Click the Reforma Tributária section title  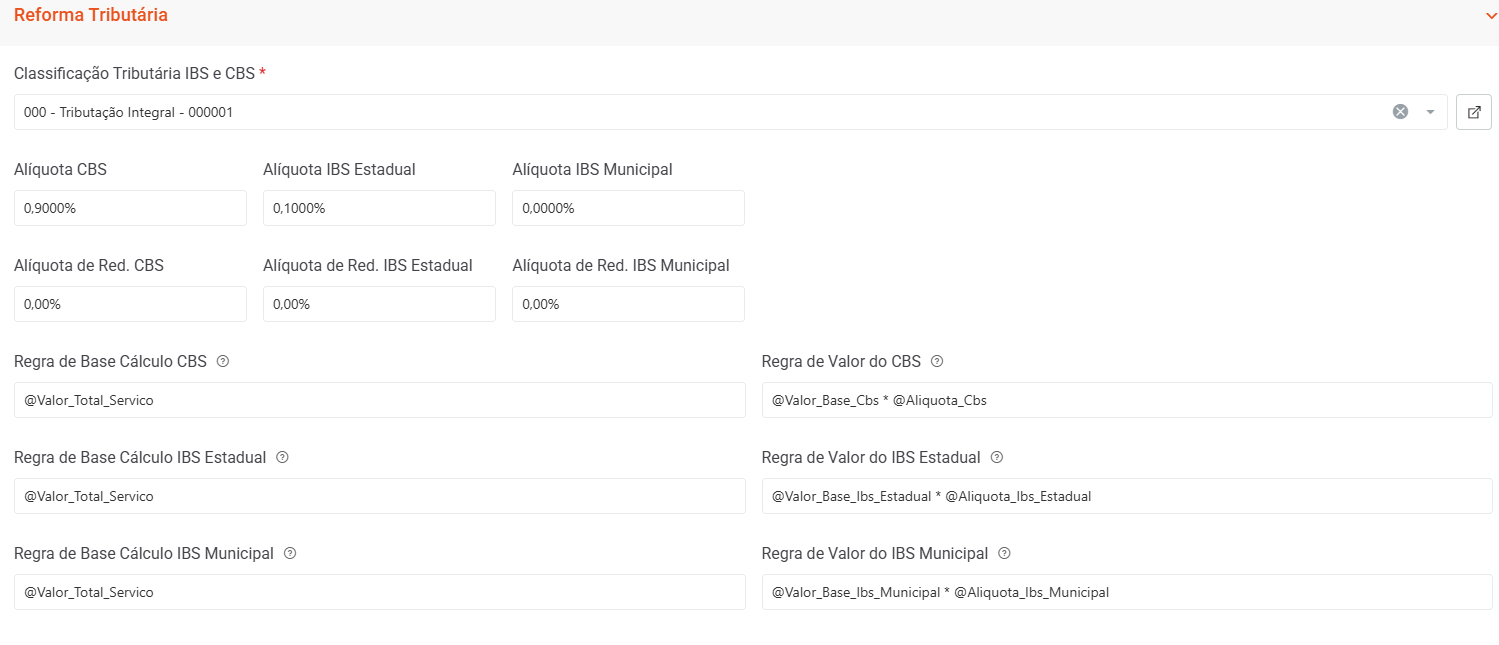click(x=91, y=16)
